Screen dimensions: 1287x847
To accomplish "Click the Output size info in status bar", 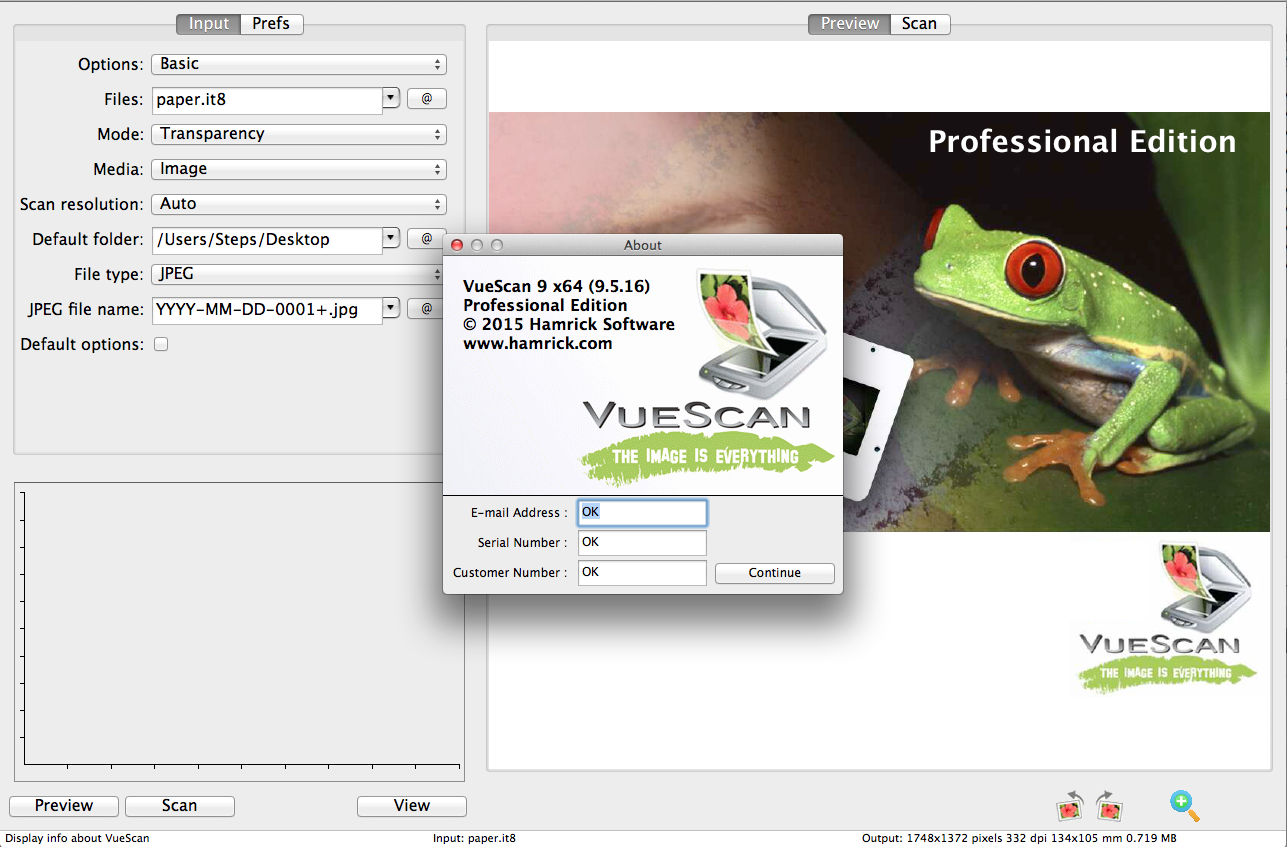I will (x=1019, y=838).
